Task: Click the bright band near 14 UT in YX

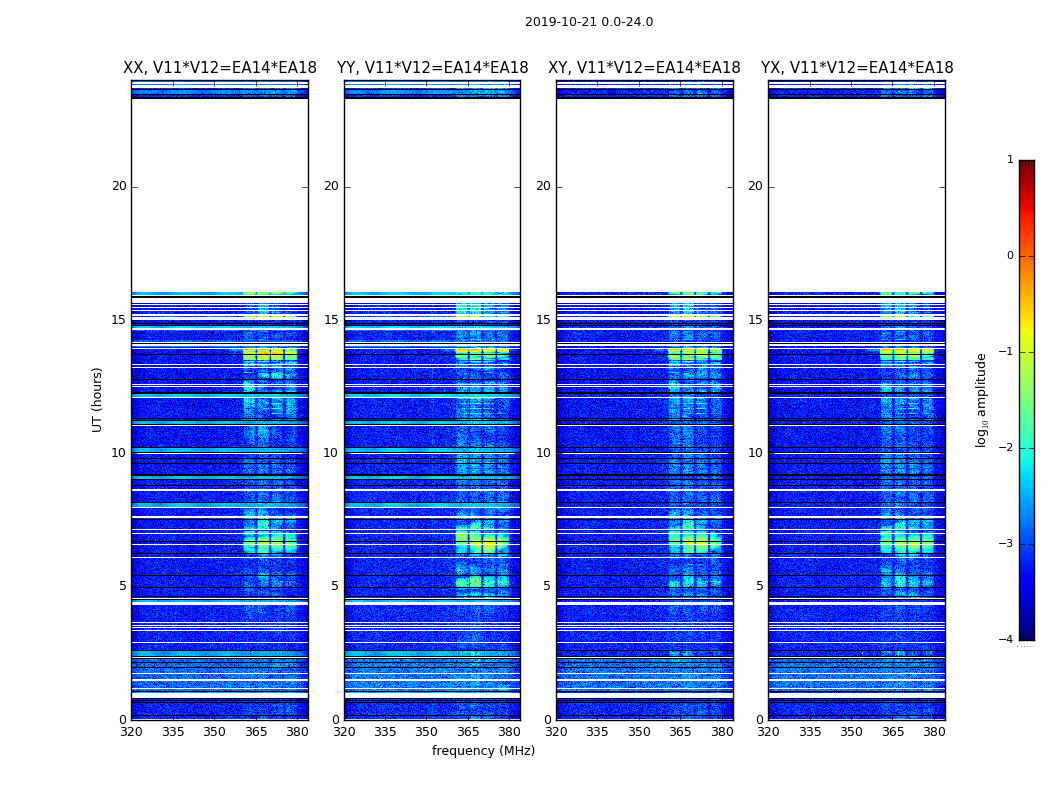Action: pyautogui.click(x=907, y=354)
